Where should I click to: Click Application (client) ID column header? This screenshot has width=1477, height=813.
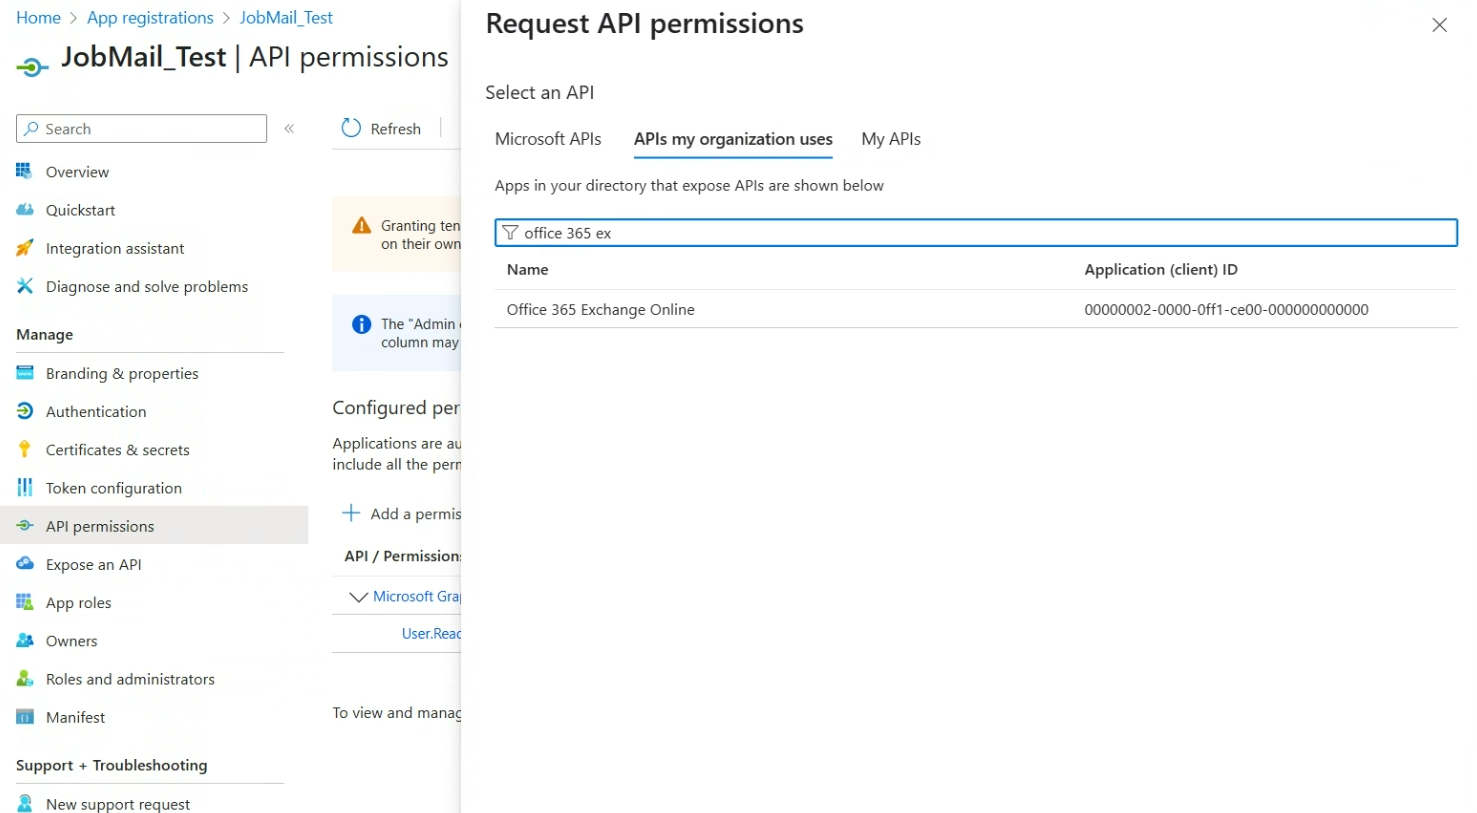(x=1161, y=270)
